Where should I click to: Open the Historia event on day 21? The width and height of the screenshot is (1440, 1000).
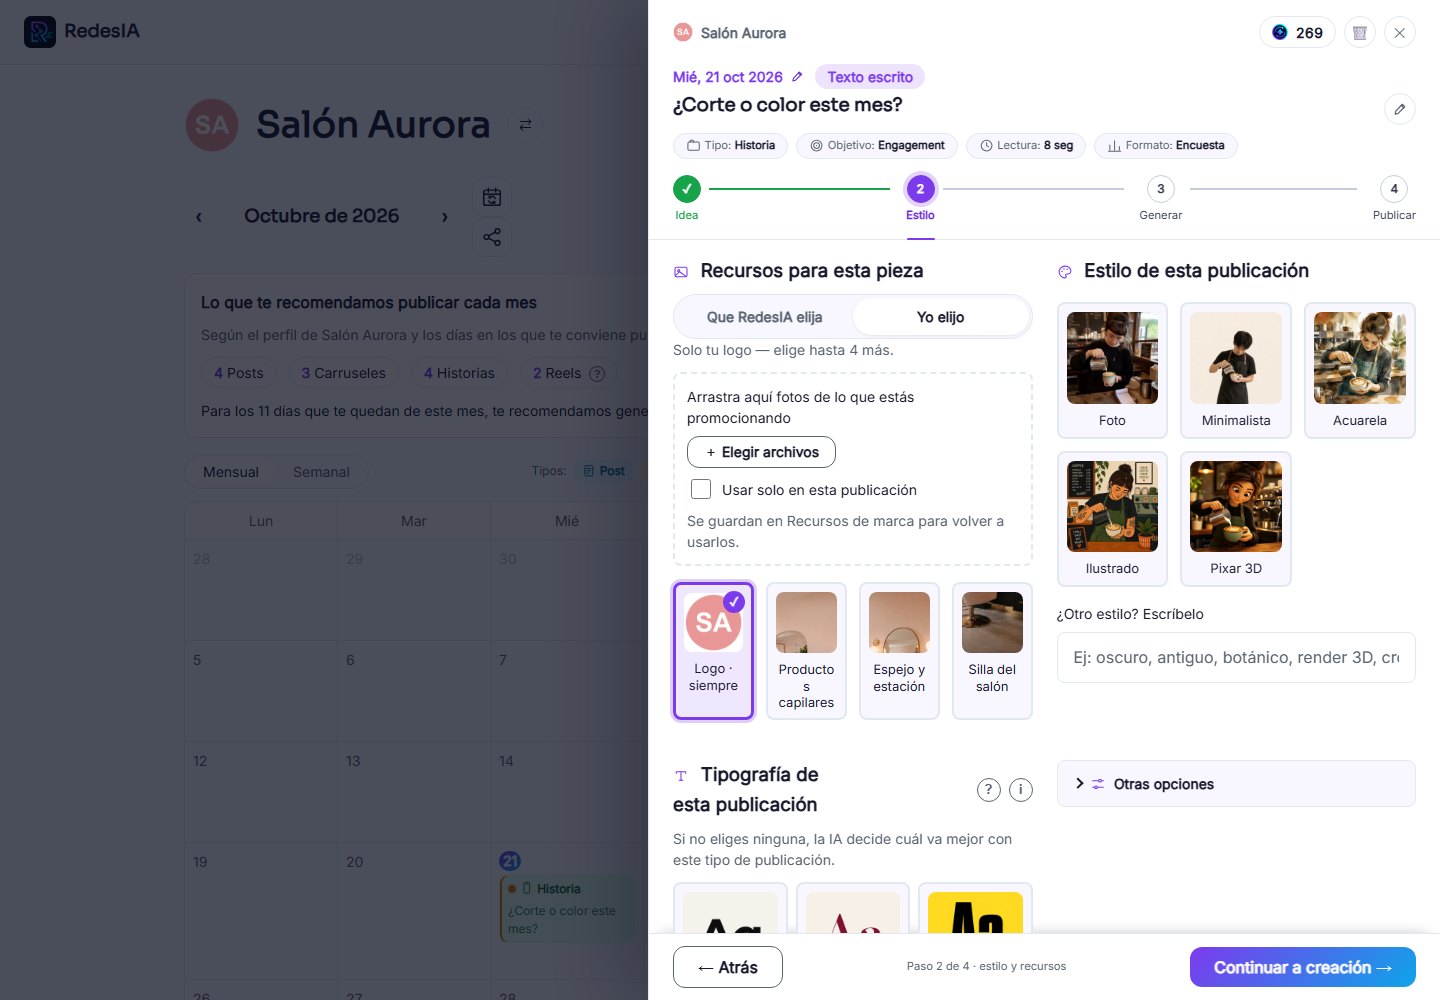567,908
